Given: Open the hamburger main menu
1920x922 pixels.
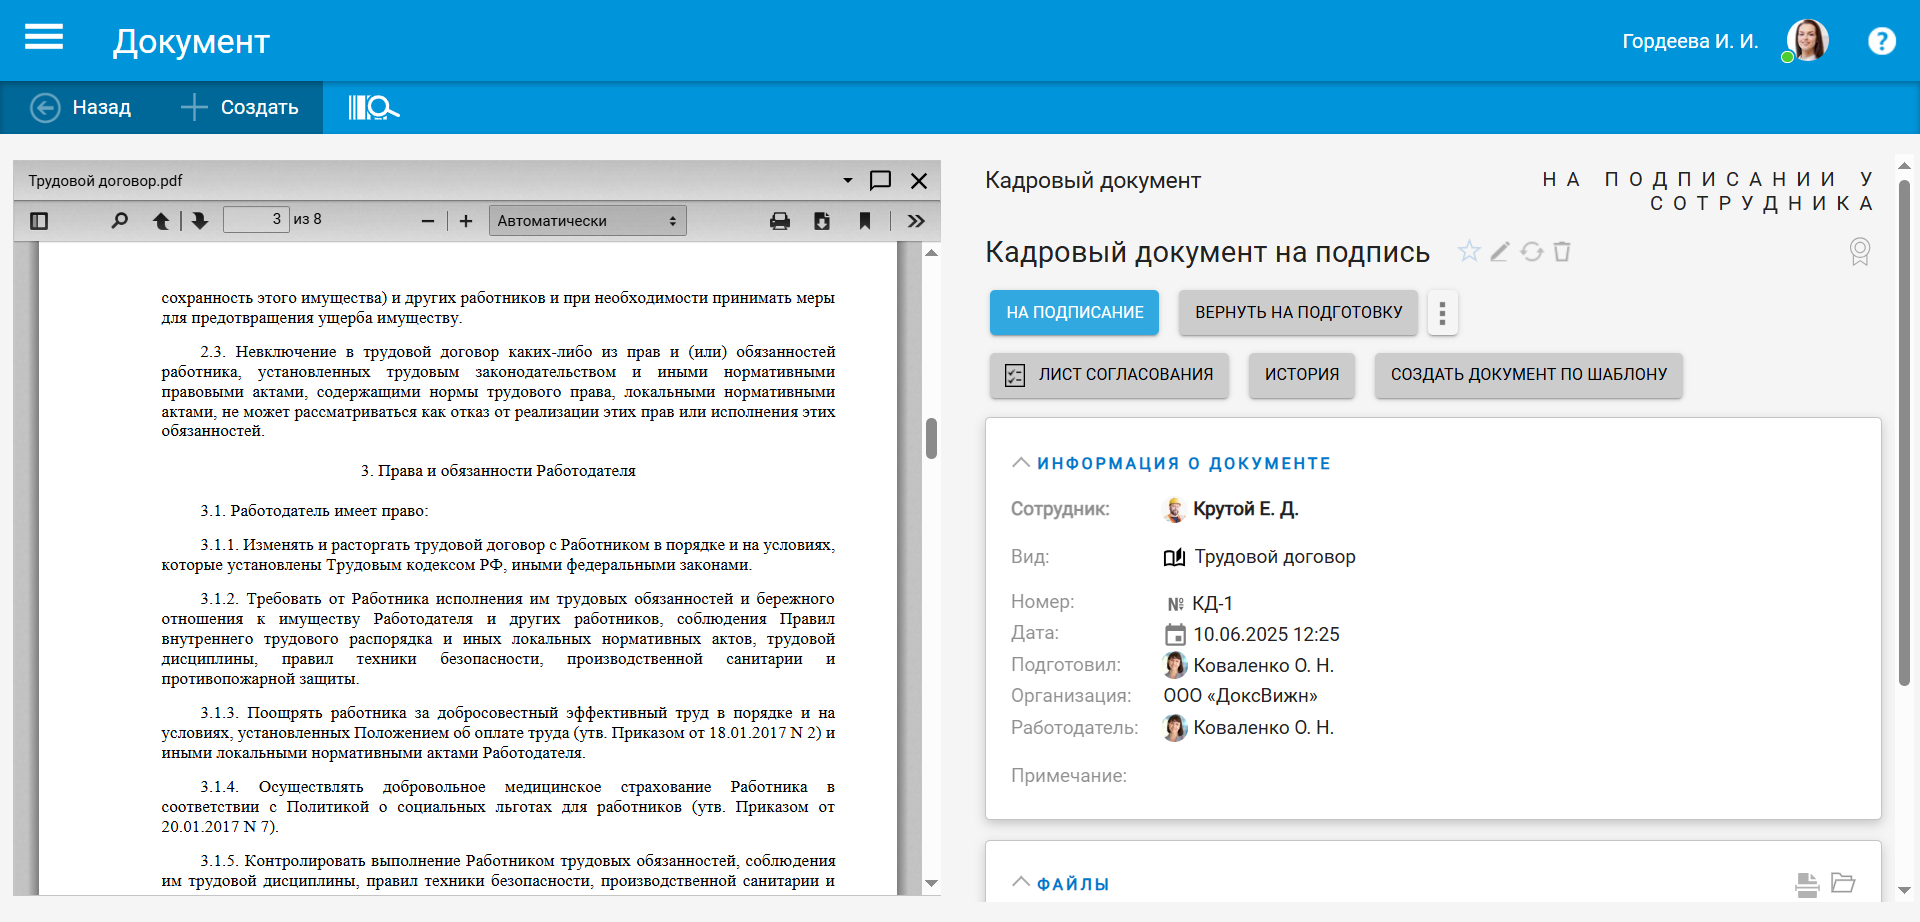Looking at the screenshot, I should click(44, 38).
